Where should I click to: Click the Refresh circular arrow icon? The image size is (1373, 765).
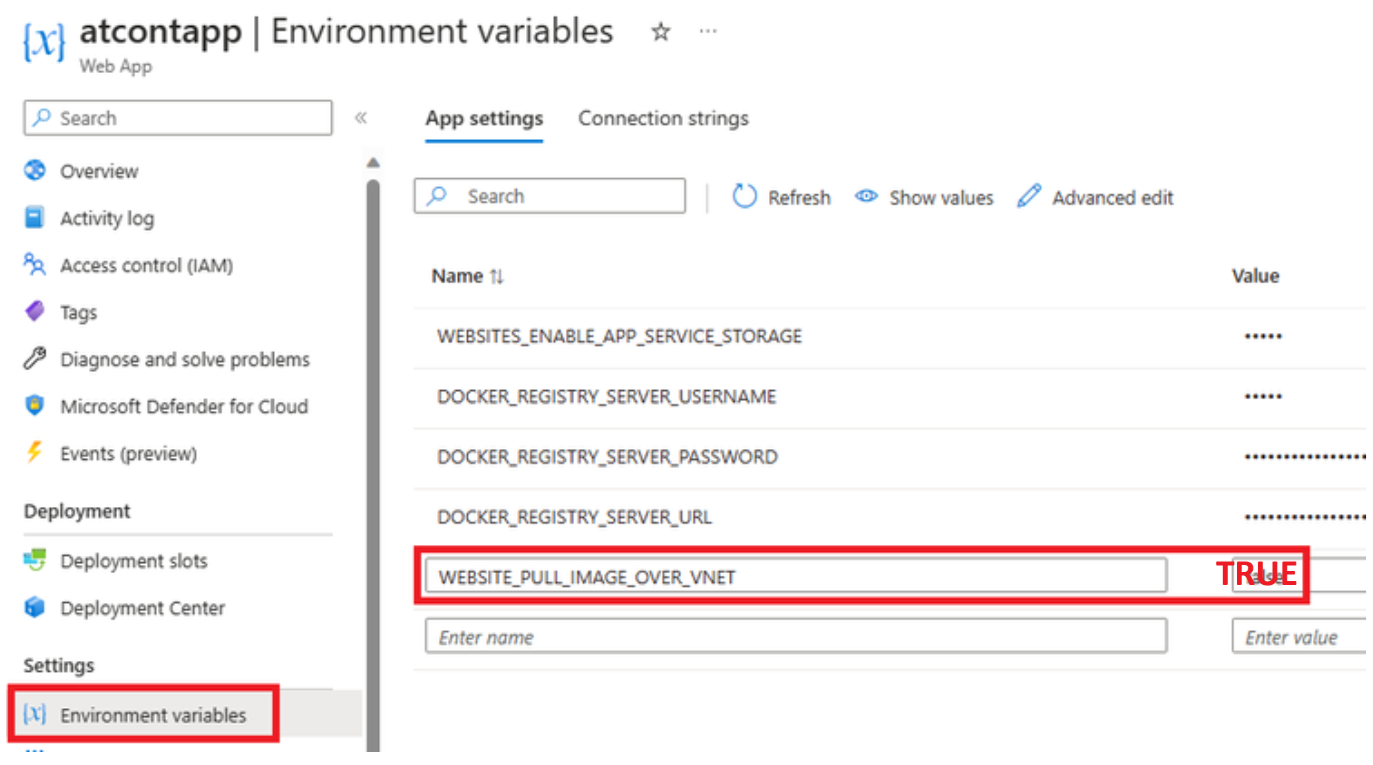point(745,197)
